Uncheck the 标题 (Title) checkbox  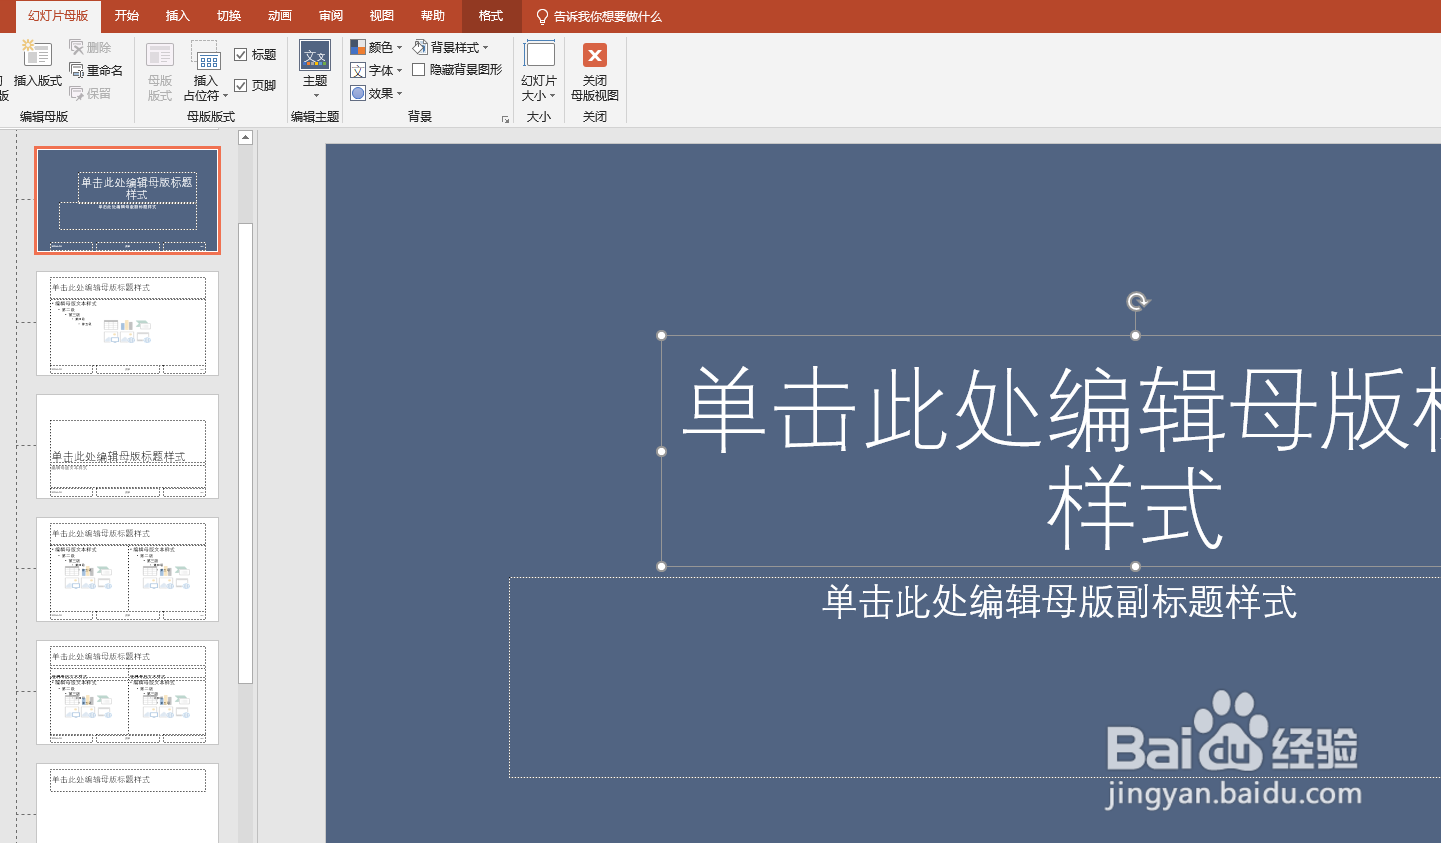click(x=240, y=54)
